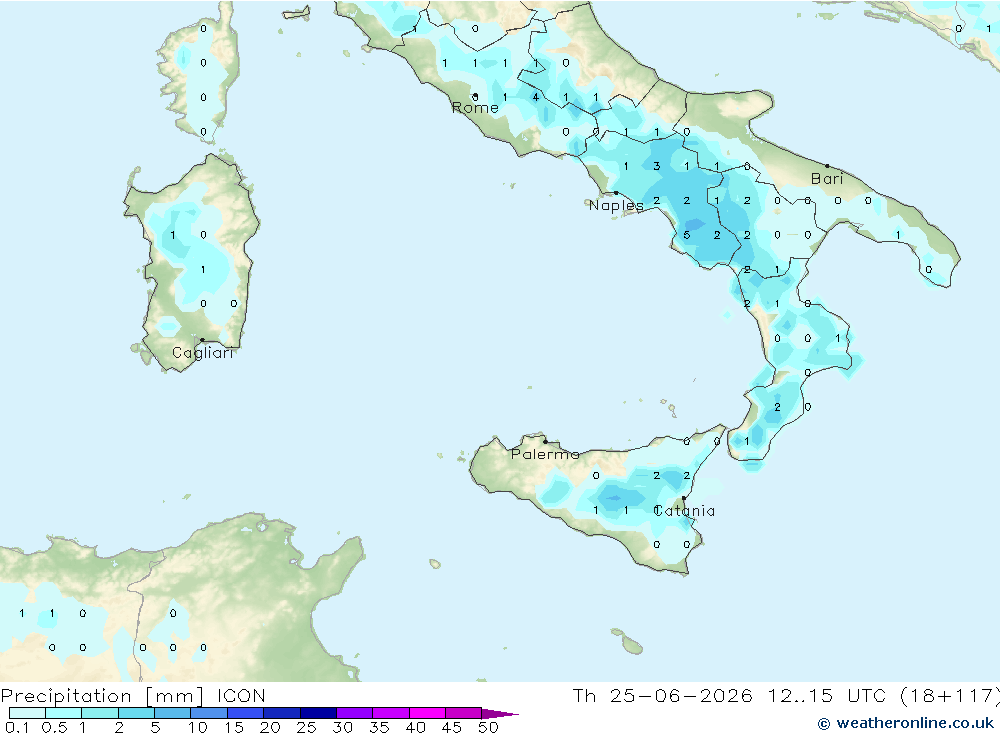Click the legend label '10'

[198, 727]
